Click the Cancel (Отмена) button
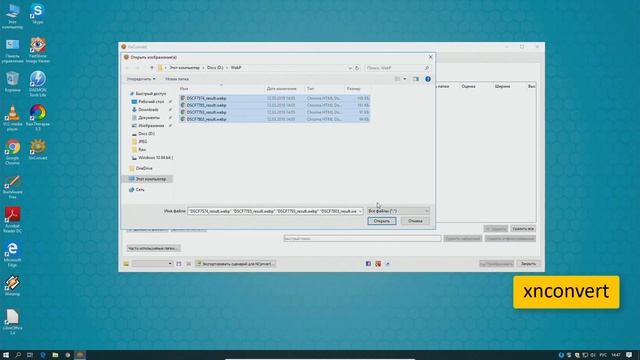Image resolution: width=640 pixels, height=360 pixels. tap(415, 221)
